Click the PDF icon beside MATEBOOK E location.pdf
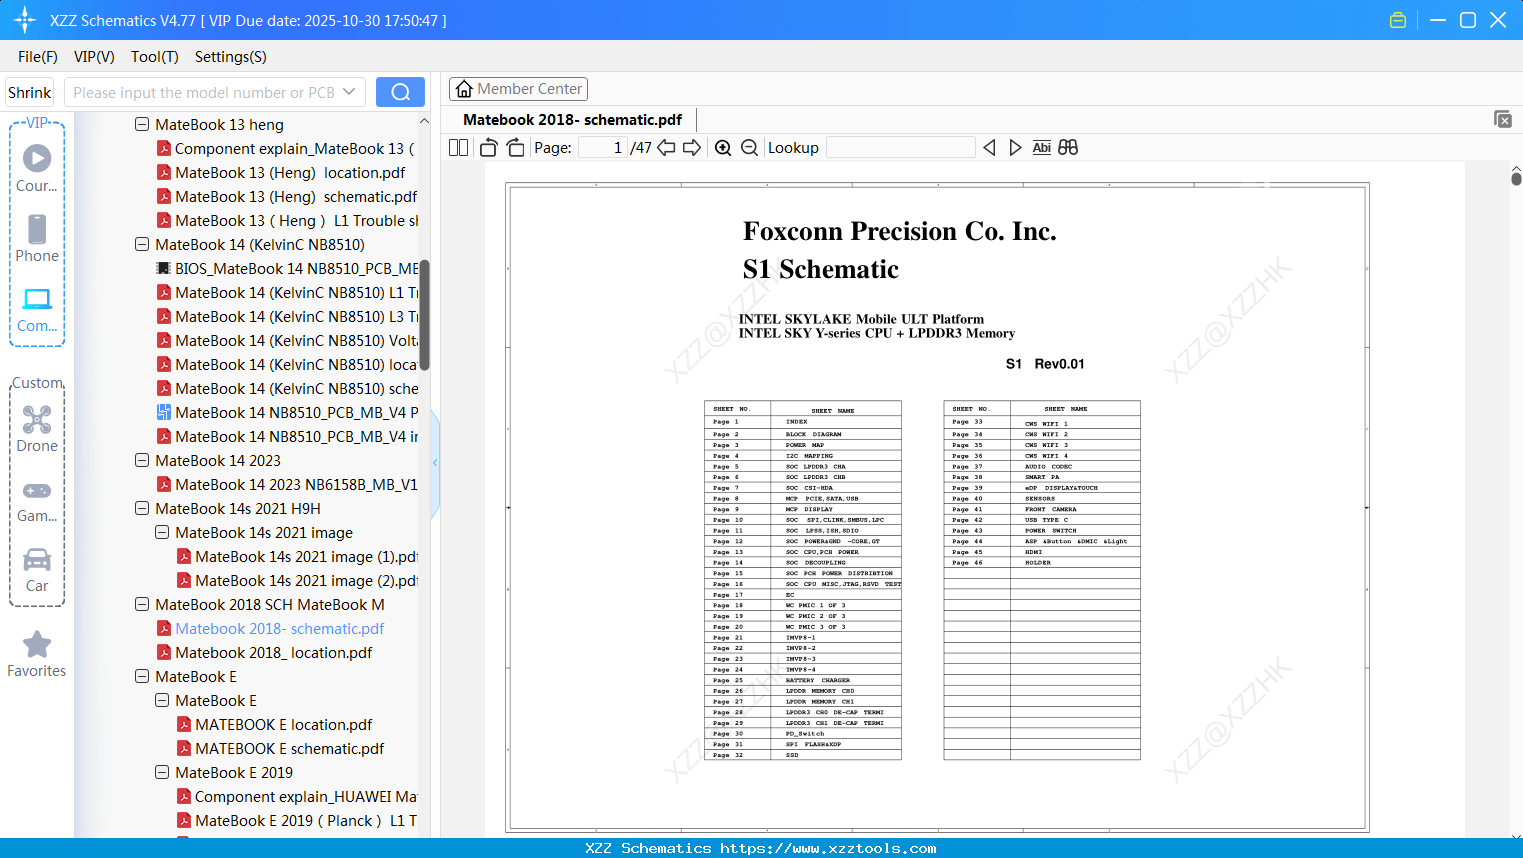The width and height of the screenshot is (1523, 858). pos(184,725)
